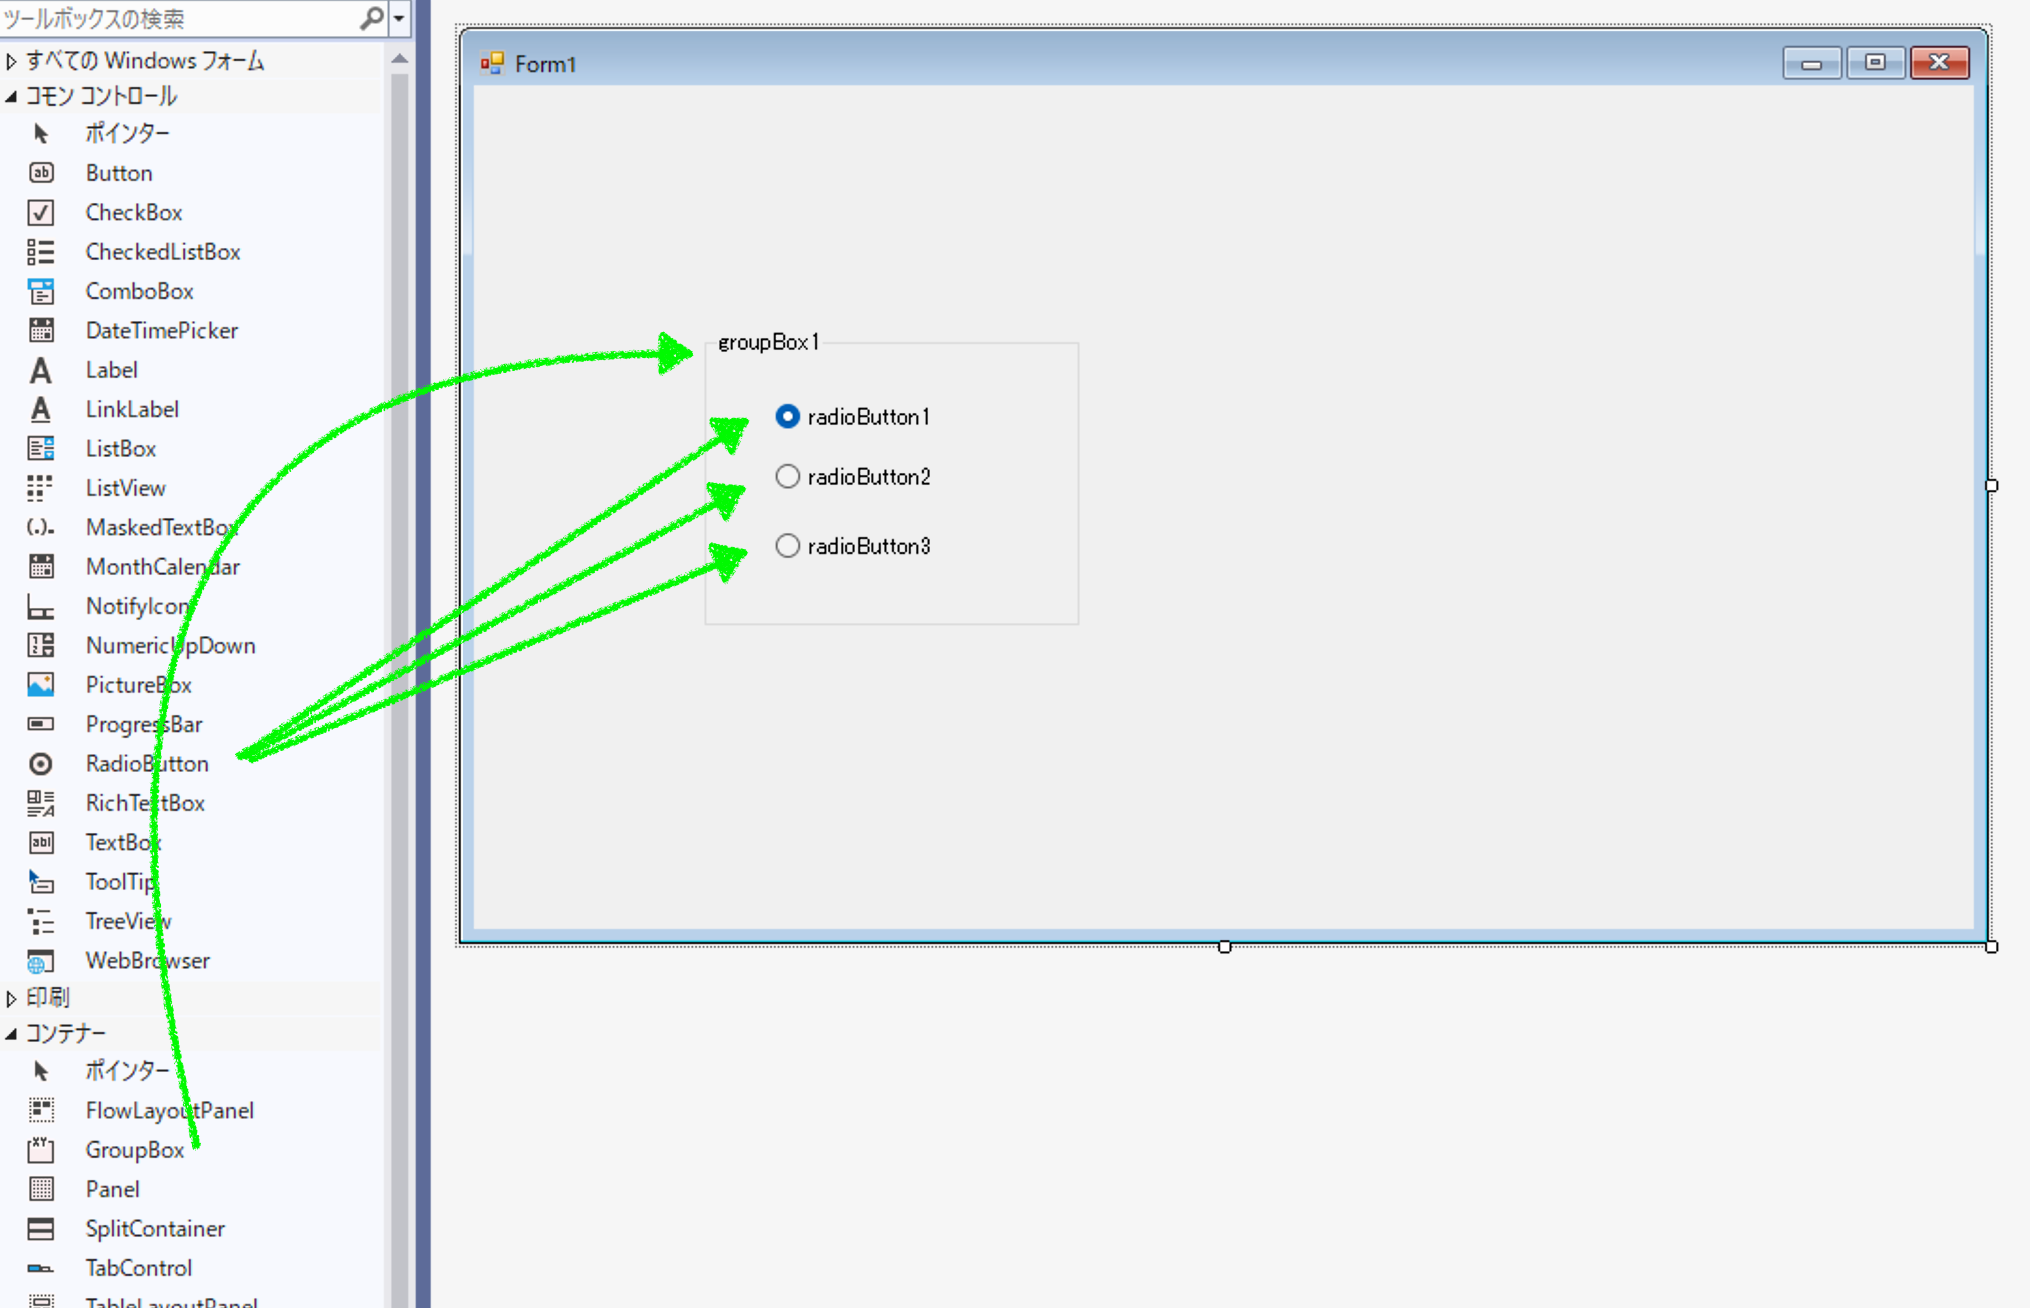Expand the すべての Windows フォーム section

[11, 62]
